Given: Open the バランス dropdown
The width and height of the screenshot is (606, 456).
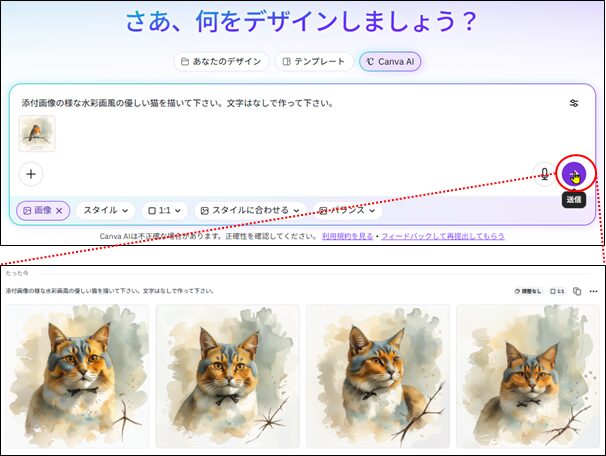Looking at the screenshot, I should [x=348, y=211].
